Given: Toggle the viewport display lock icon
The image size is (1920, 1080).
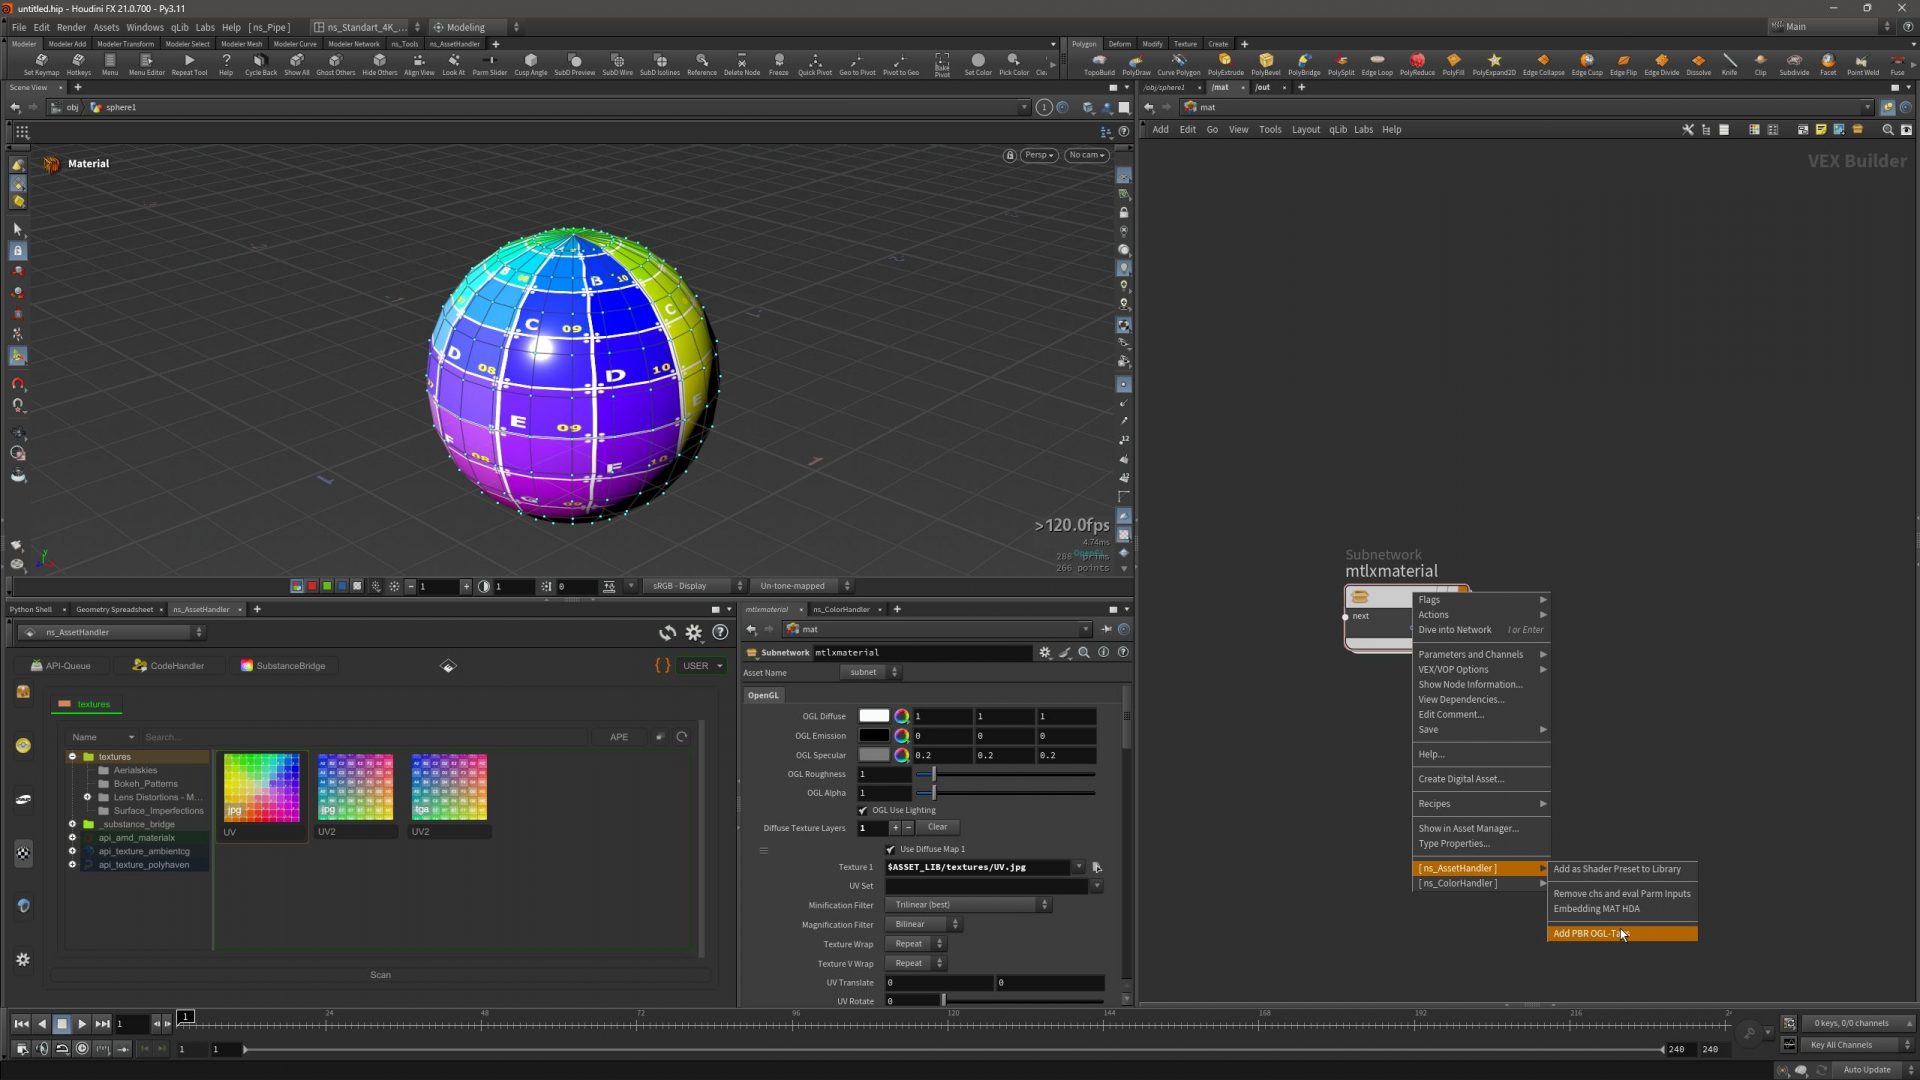Looking at the screenshot, I should pos(1010,155).
